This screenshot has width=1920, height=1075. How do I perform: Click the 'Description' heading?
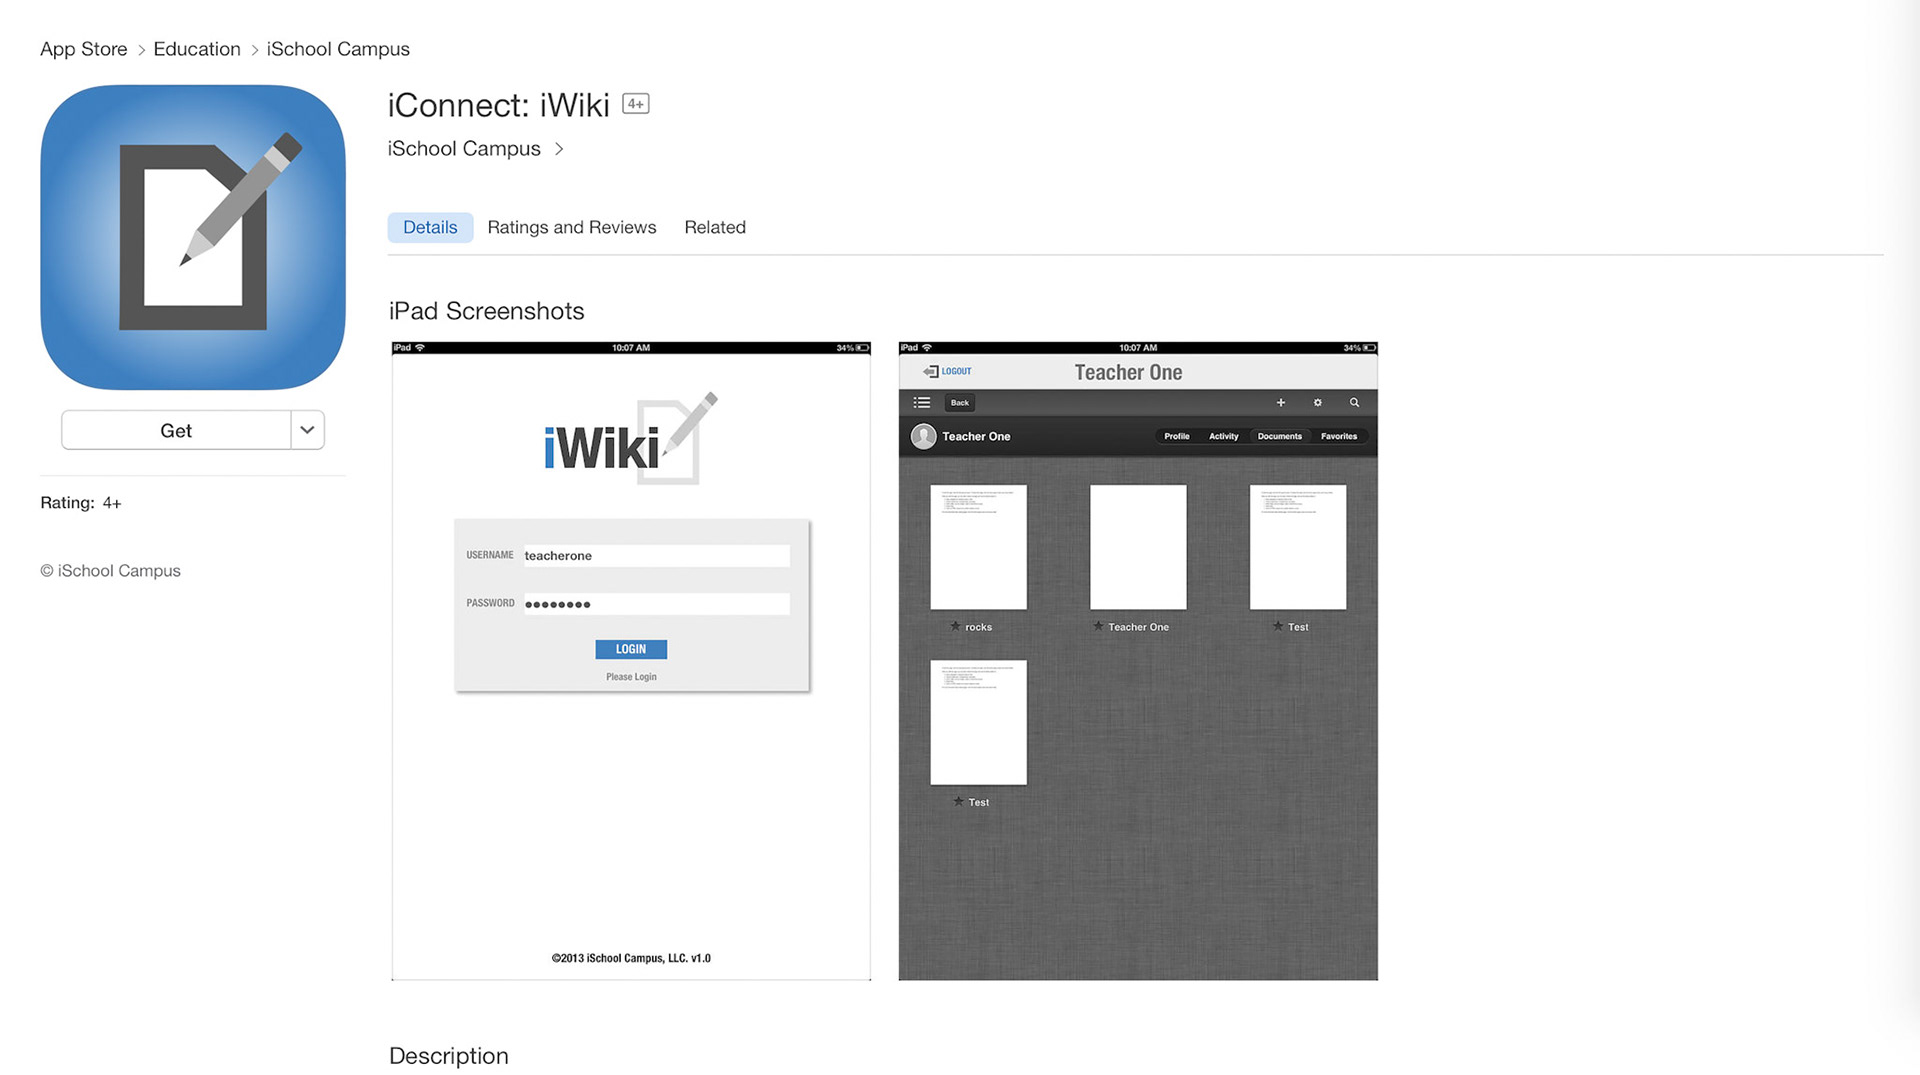[449, 1056]
